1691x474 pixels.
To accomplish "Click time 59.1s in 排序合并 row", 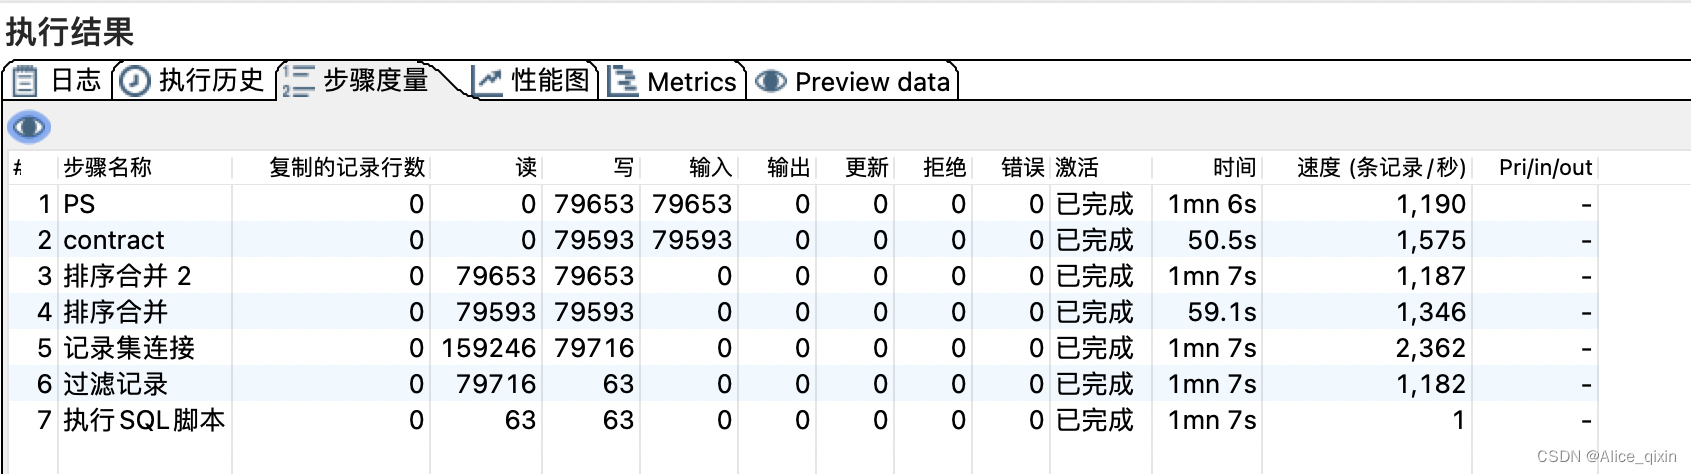I will click(1222, 312).
